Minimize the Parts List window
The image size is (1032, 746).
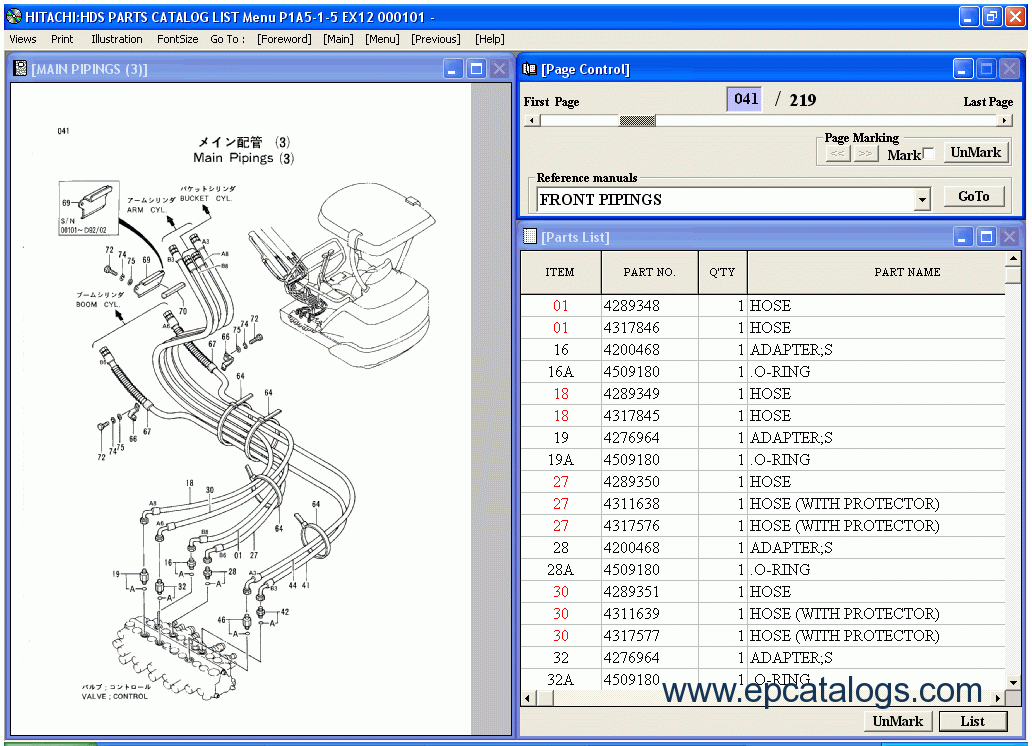963,236
